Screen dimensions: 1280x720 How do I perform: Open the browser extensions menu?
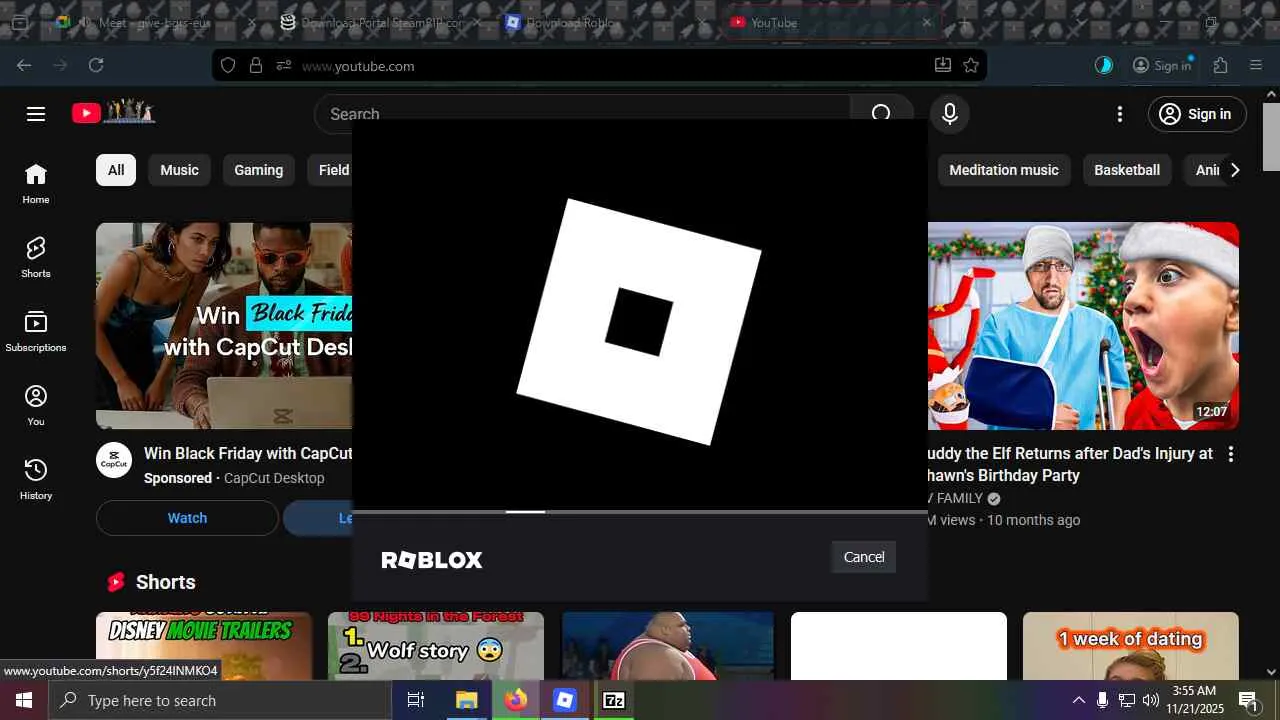point(1220,65)
